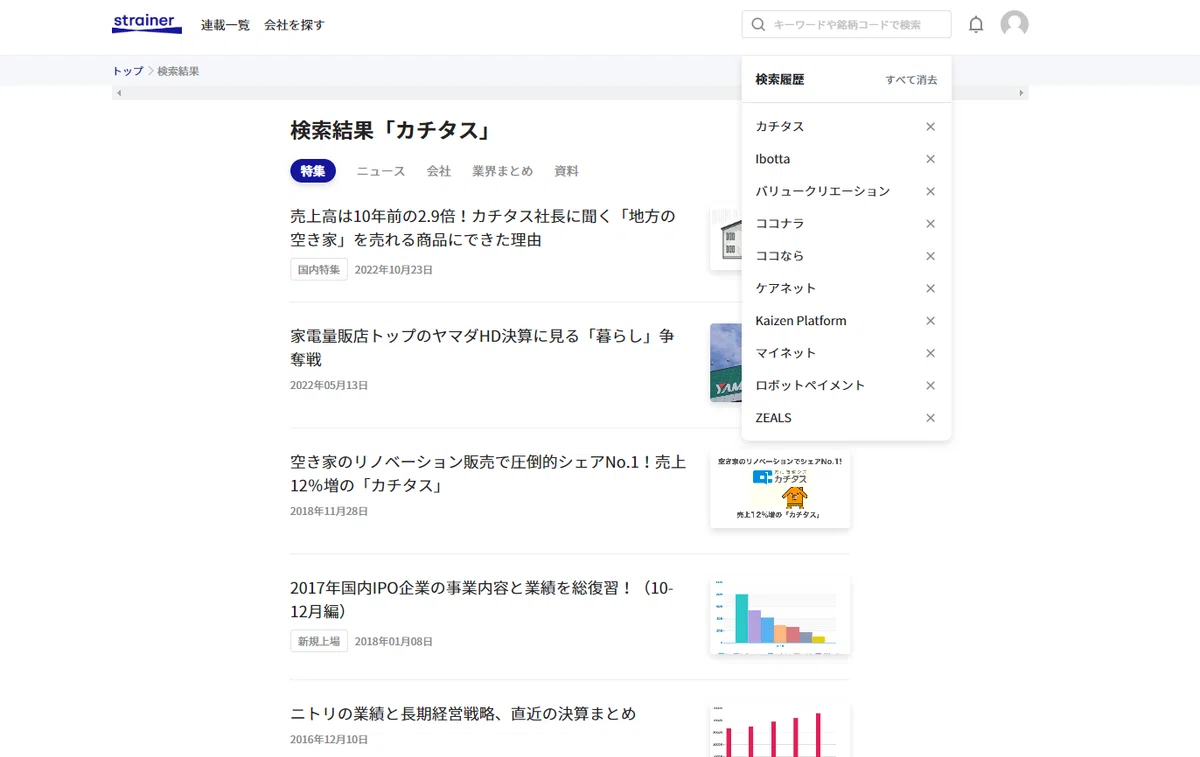Remove ケアネット from search history
Image resolution: width=1200 pixels, height=757 pixels.
pos(930,288)
